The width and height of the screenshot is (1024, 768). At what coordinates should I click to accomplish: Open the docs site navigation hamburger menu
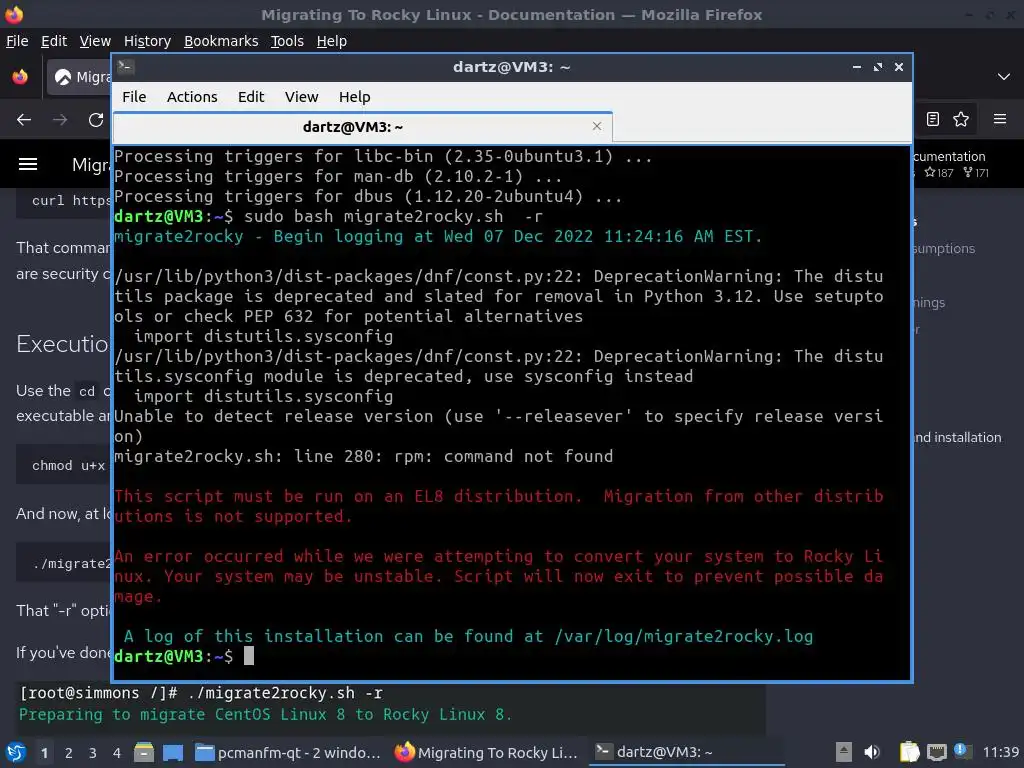[27, 164]
